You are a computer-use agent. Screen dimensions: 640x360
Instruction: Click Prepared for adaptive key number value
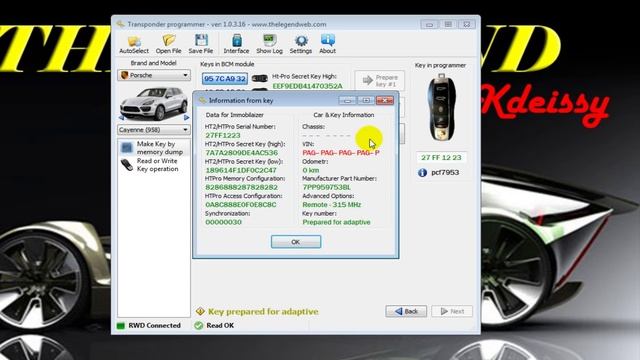[336, 222]
